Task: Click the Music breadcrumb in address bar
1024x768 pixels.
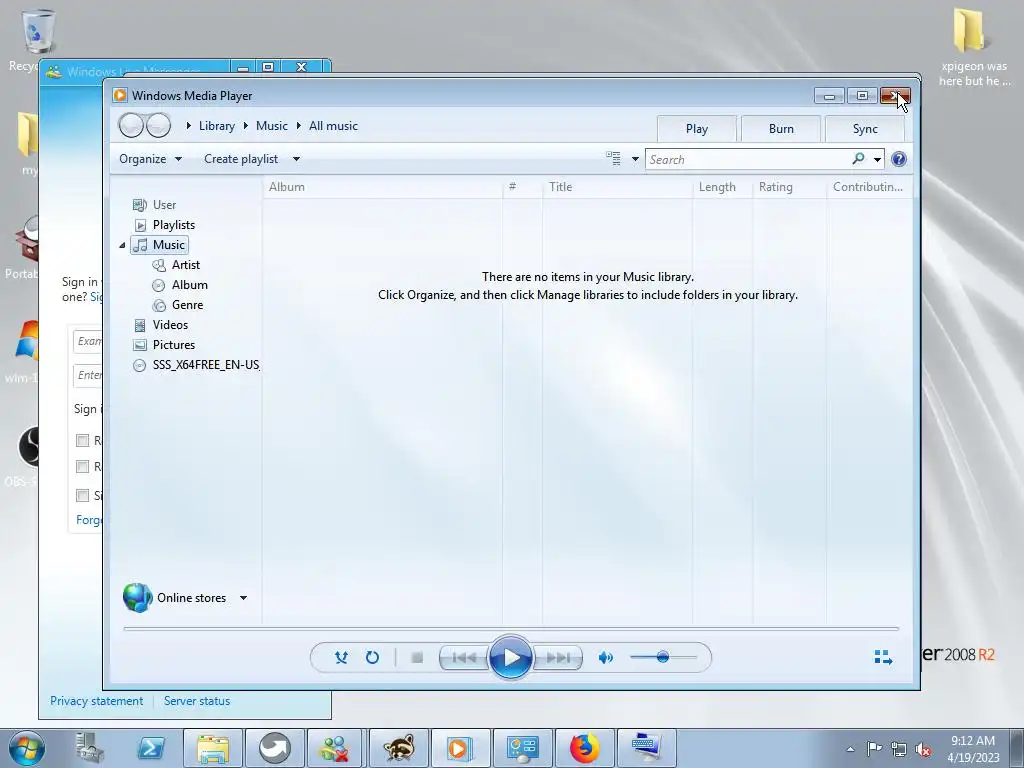Action: [272, 125]
